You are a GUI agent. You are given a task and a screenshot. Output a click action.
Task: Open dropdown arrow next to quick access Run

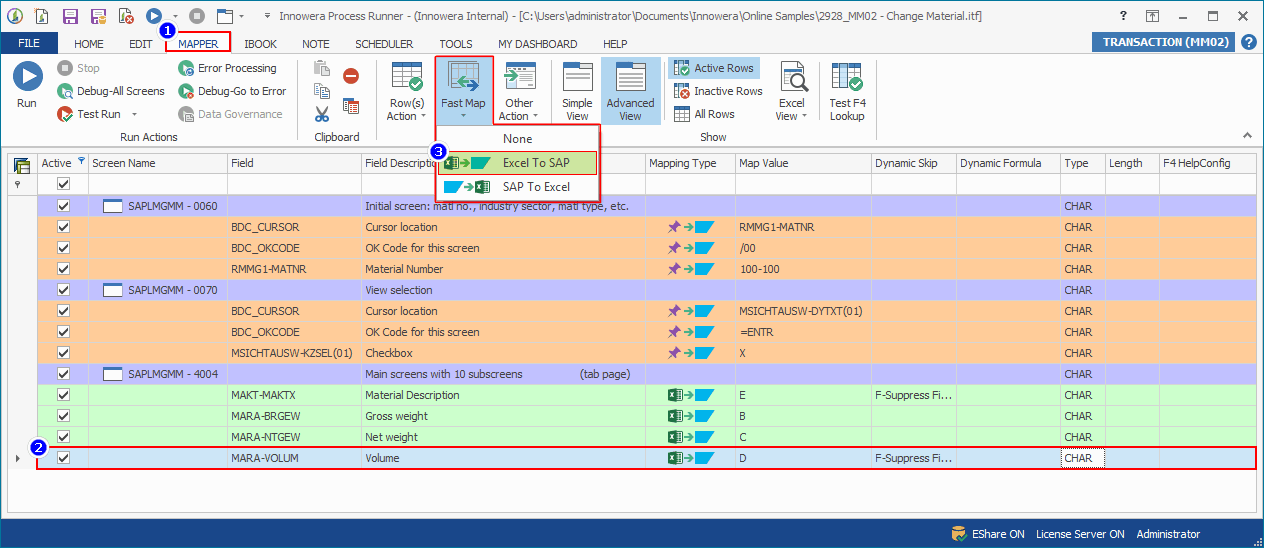[x=175, y=16]
